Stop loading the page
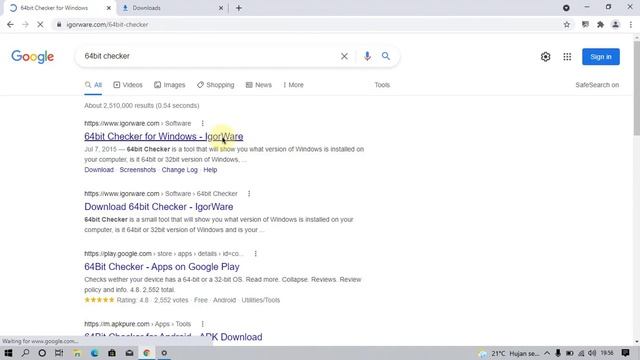 40,24
